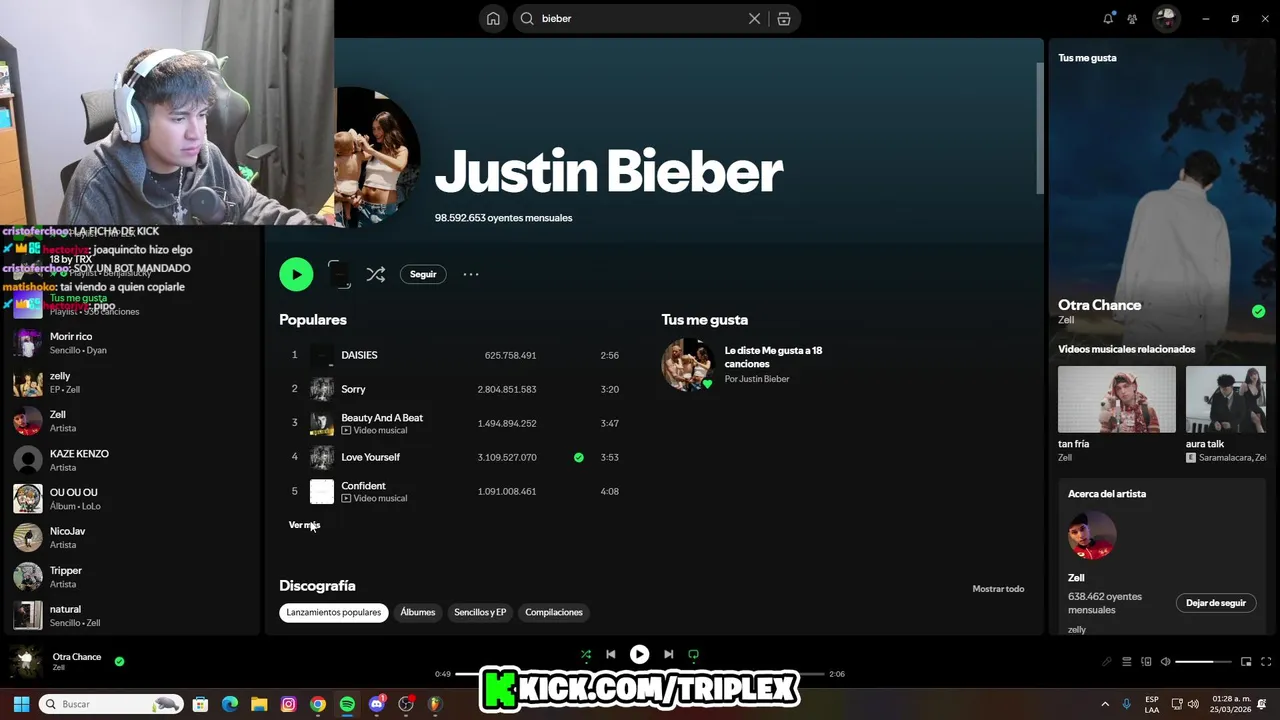Play Justin Bieber with the green play button
Image resolution: width=1280 pixels, height=720 pixels.
tap(296, 274)
